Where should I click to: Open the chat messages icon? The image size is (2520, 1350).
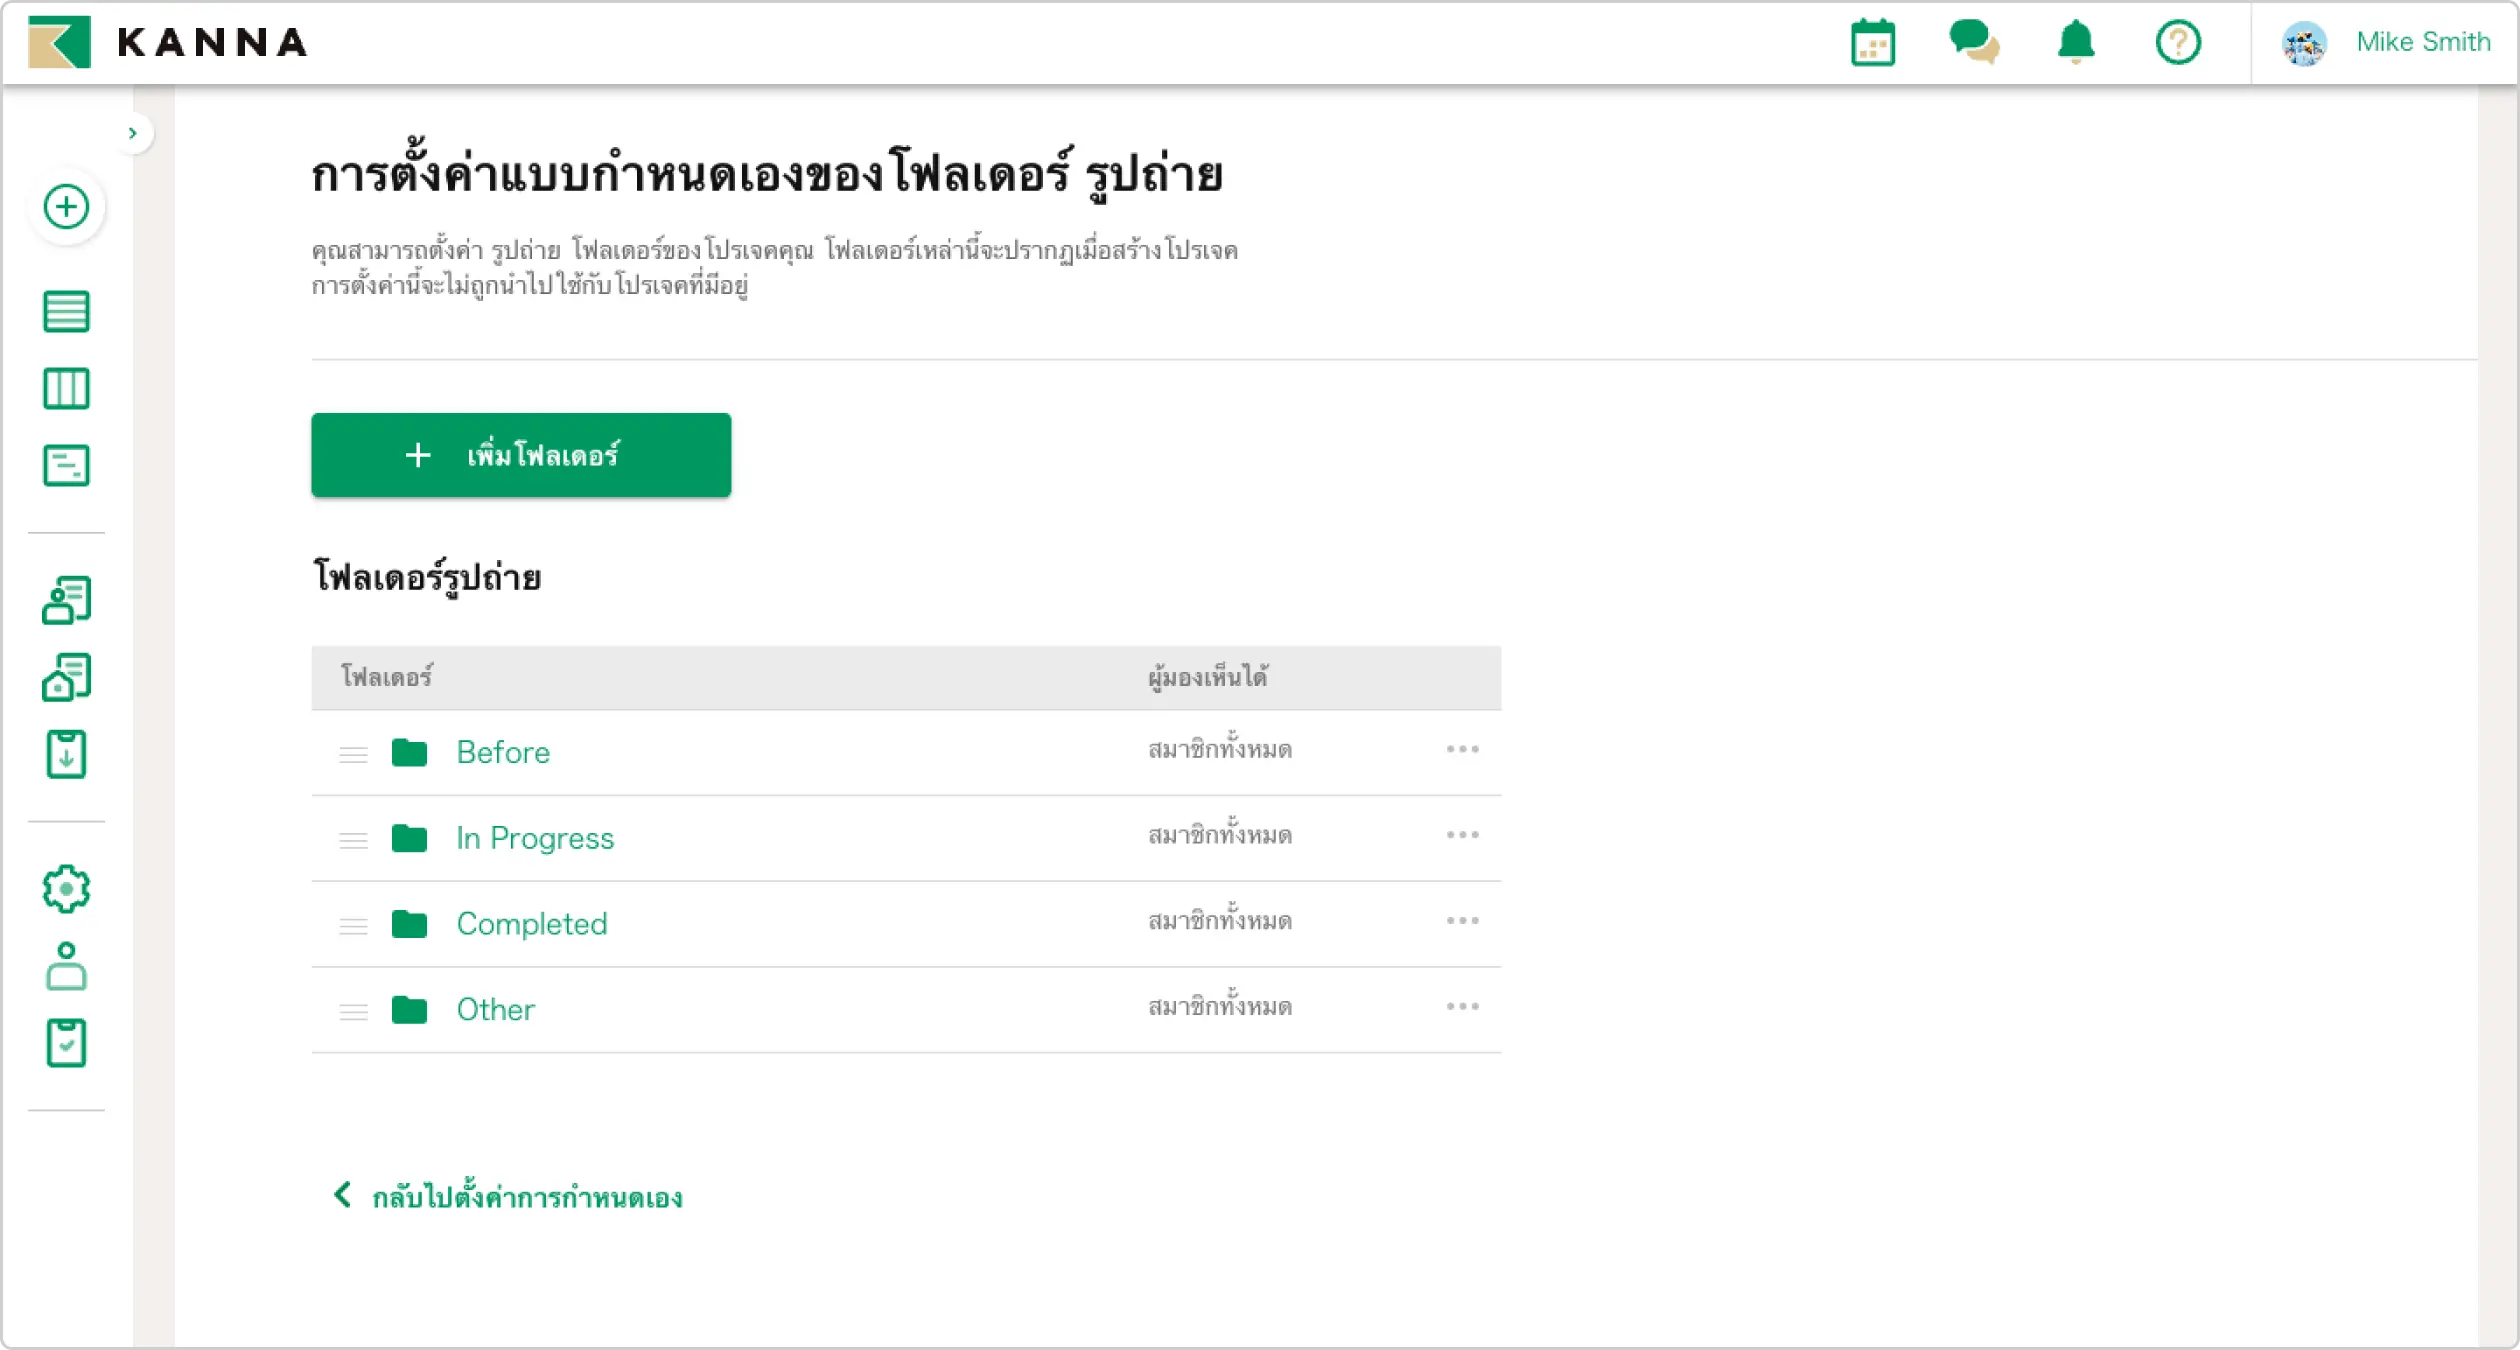1976,43
